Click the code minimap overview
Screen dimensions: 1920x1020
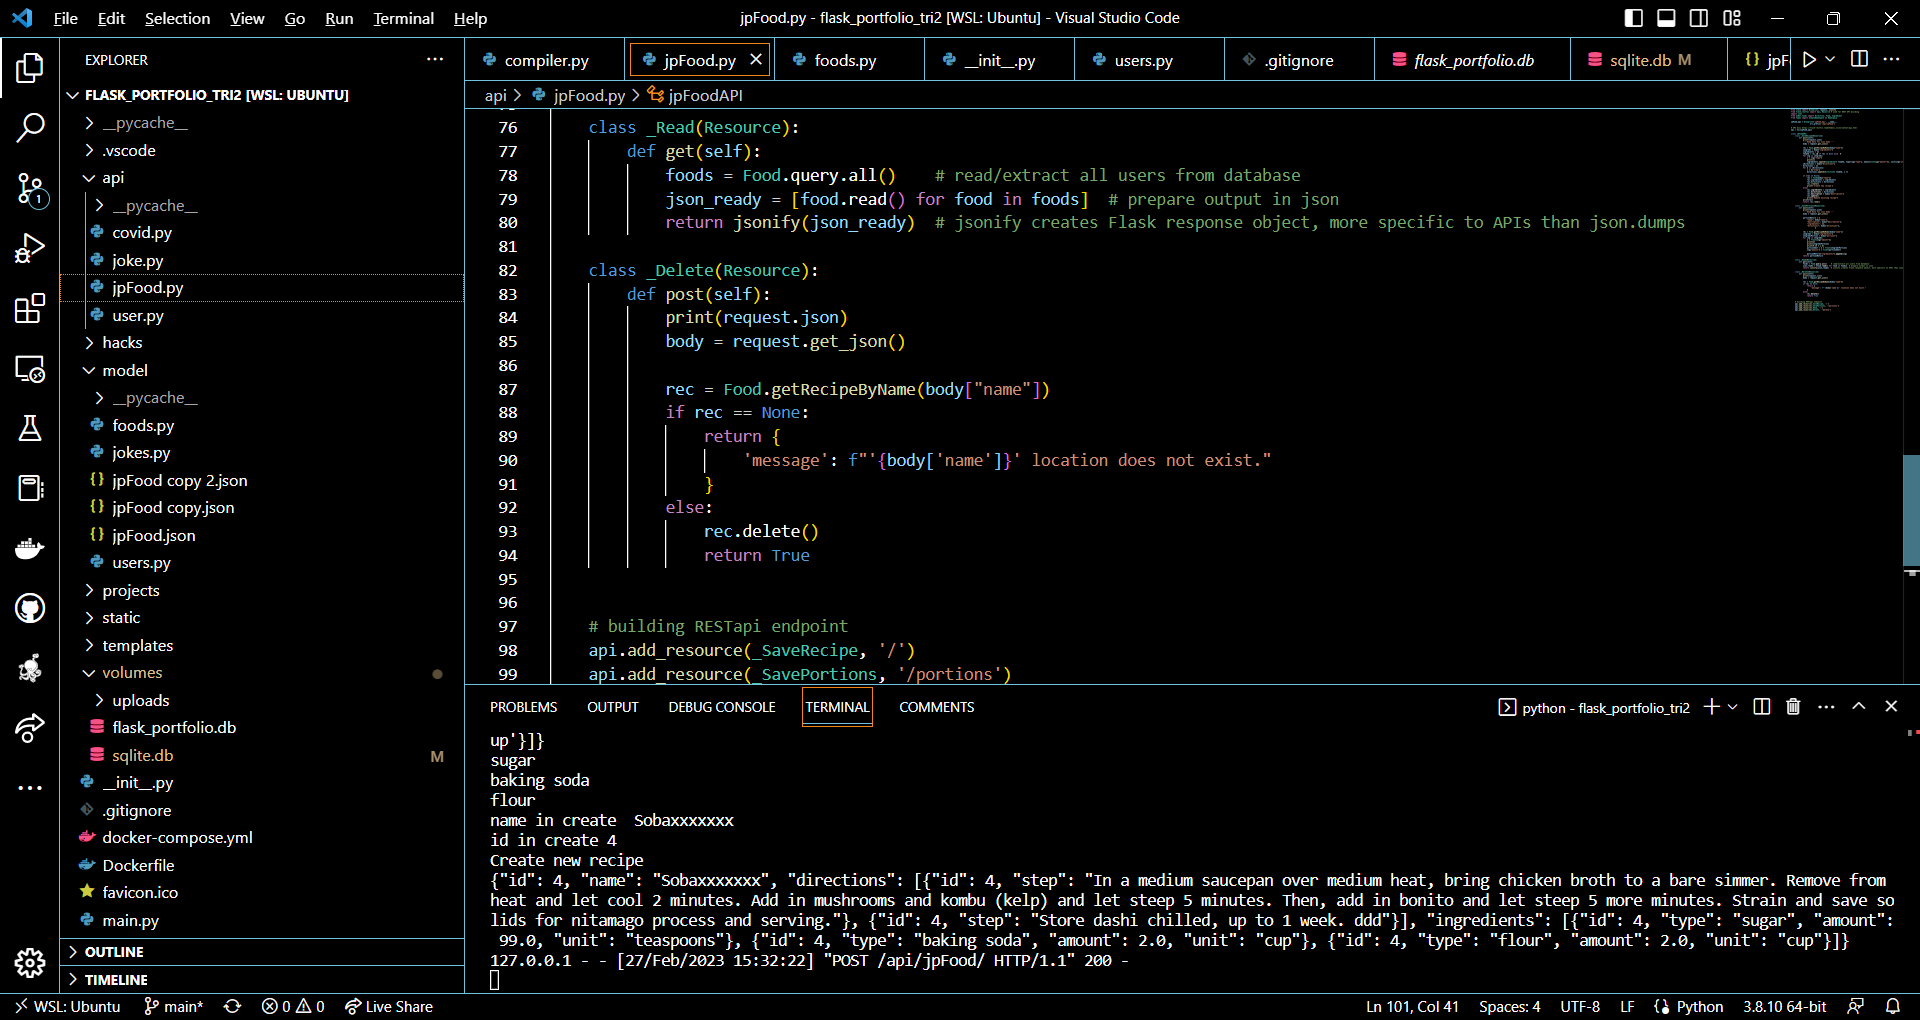[x=1845, y=210]
